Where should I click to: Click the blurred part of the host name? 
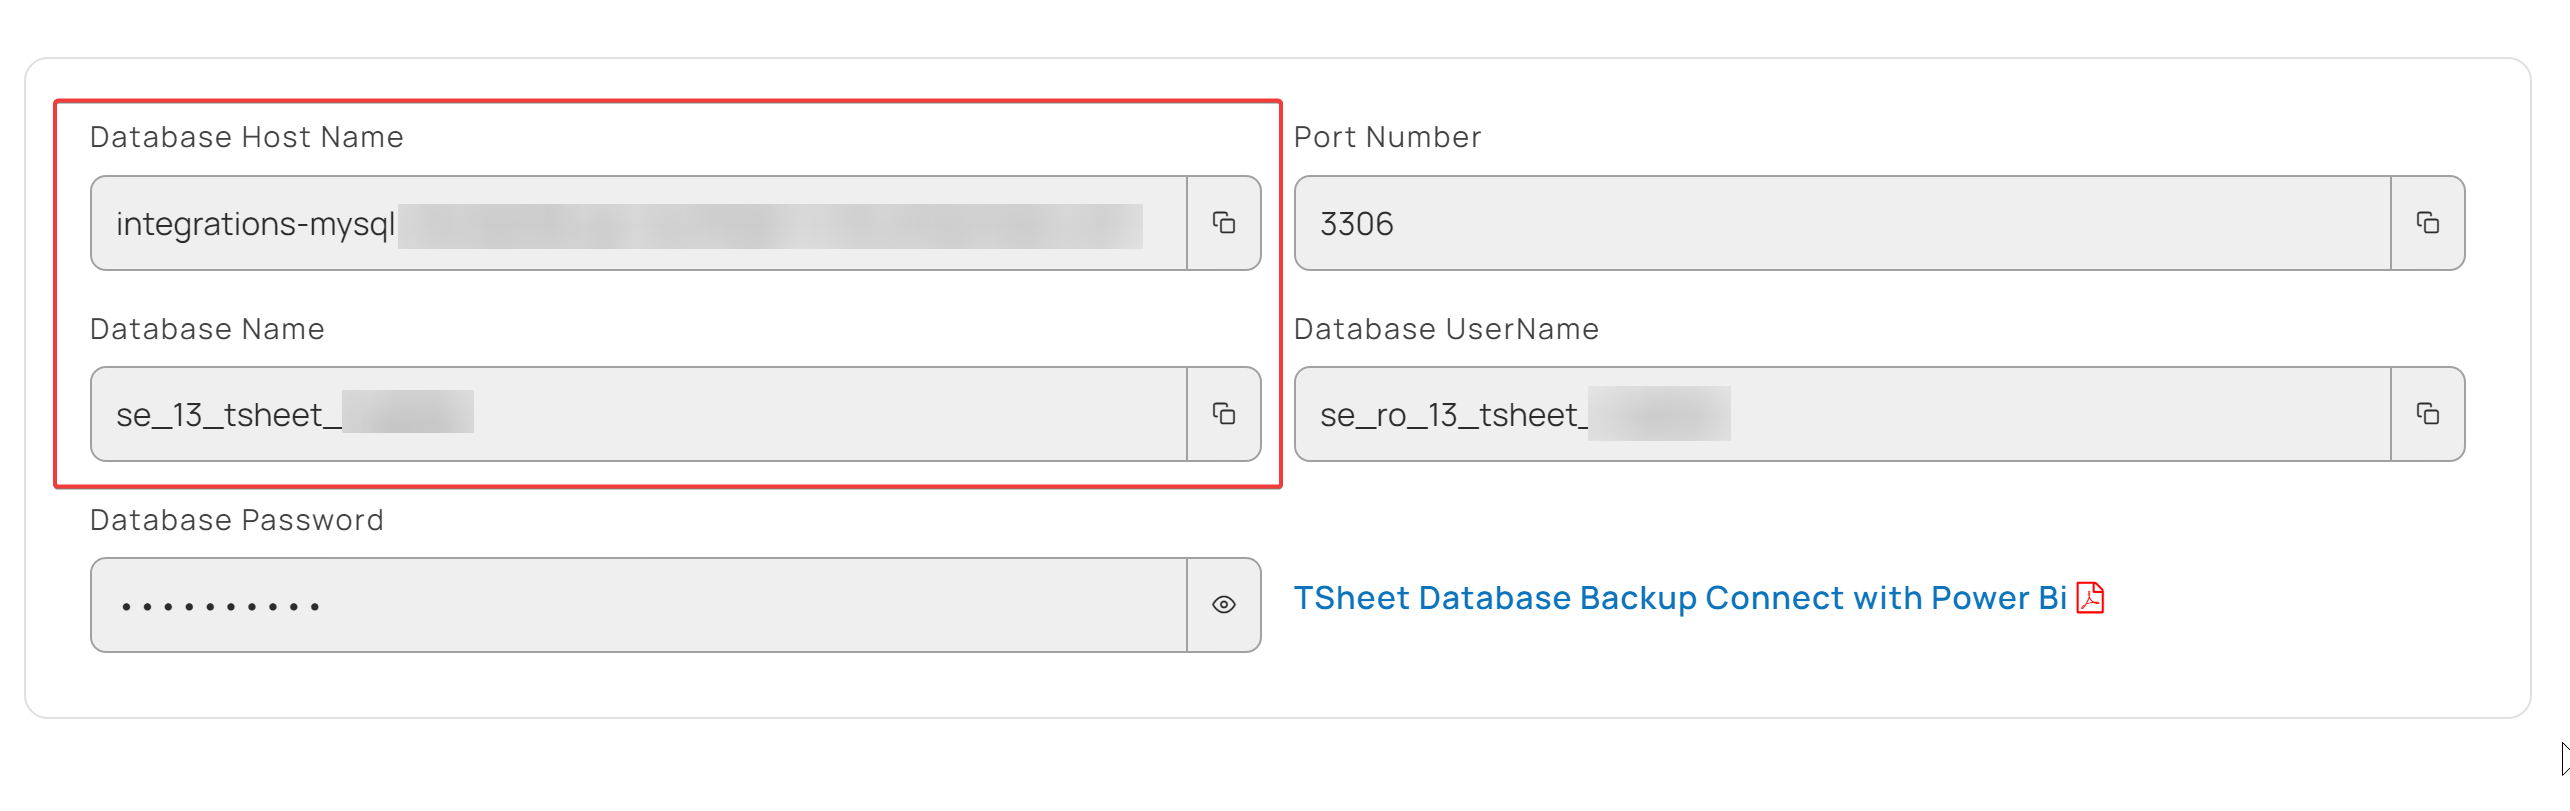tap(770, 226)
